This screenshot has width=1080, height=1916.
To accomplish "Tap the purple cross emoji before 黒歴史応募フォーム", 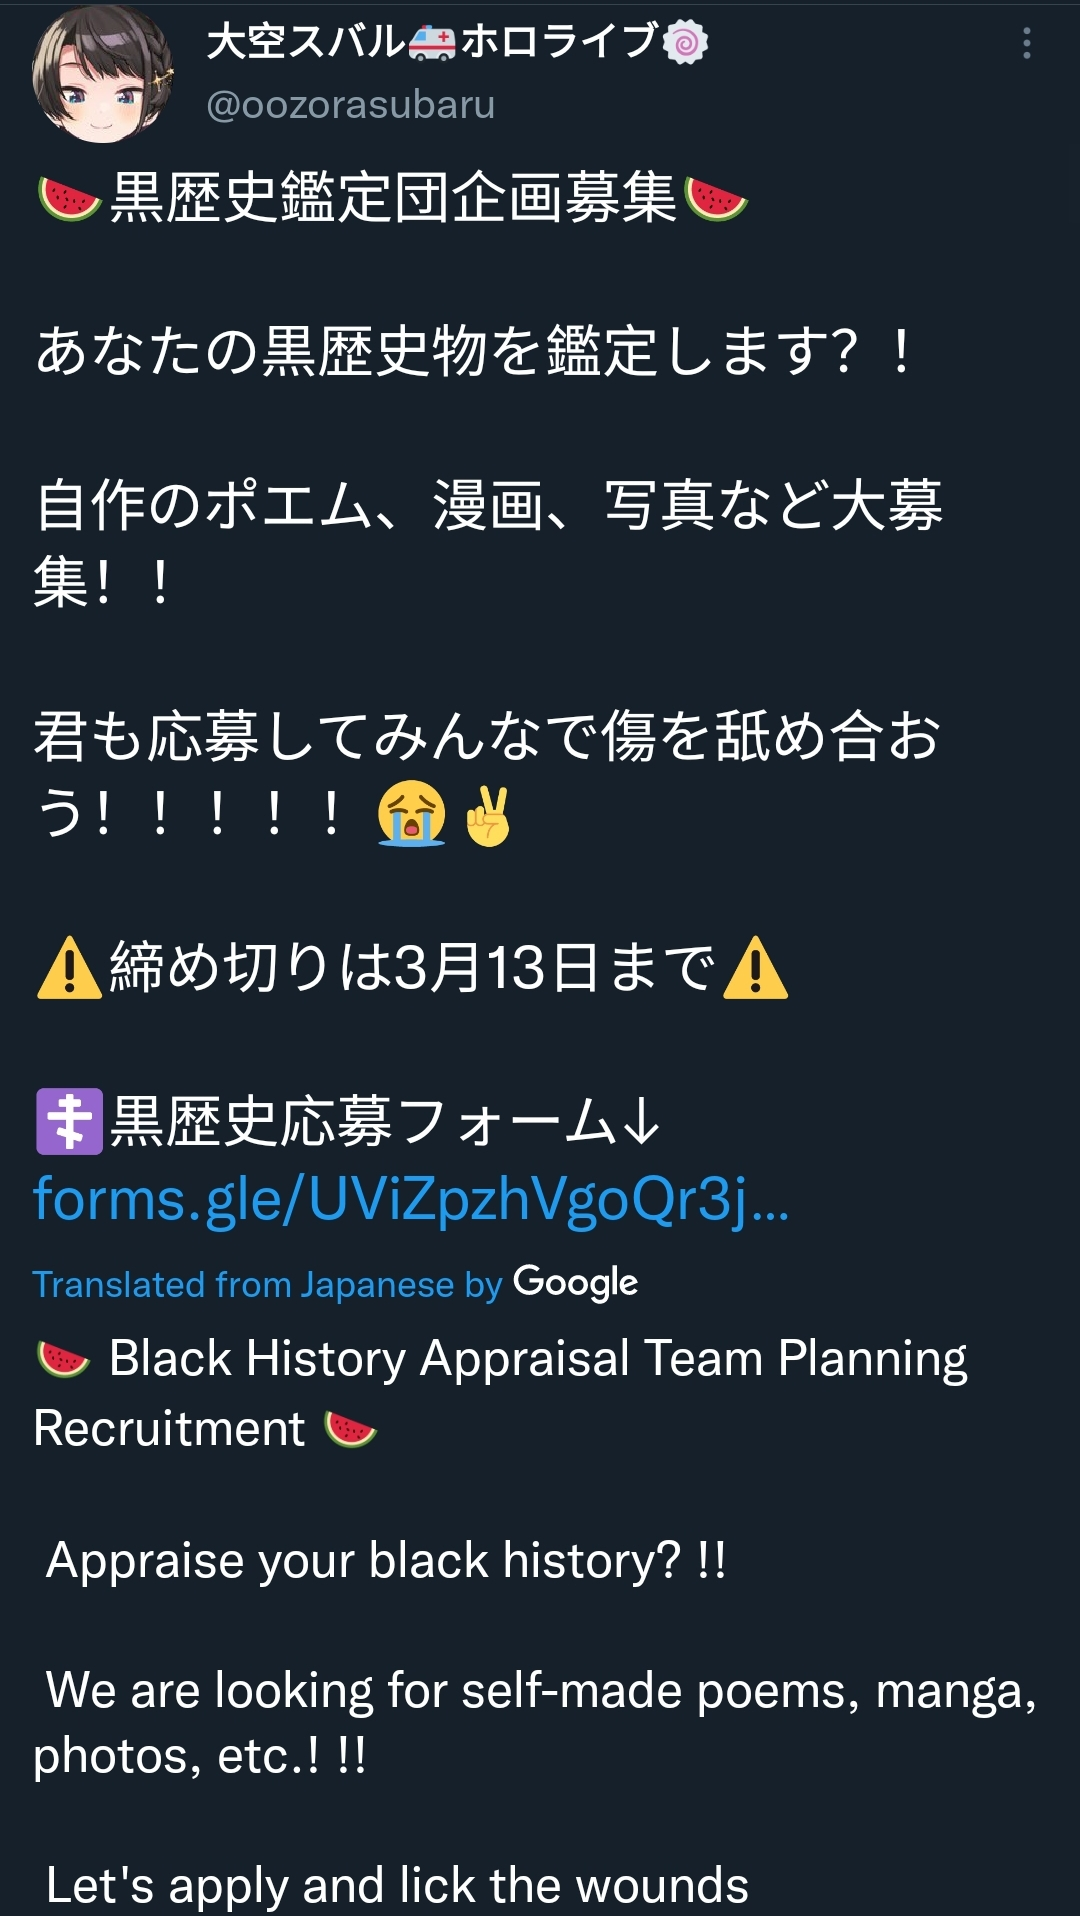I will [69, 1121].
